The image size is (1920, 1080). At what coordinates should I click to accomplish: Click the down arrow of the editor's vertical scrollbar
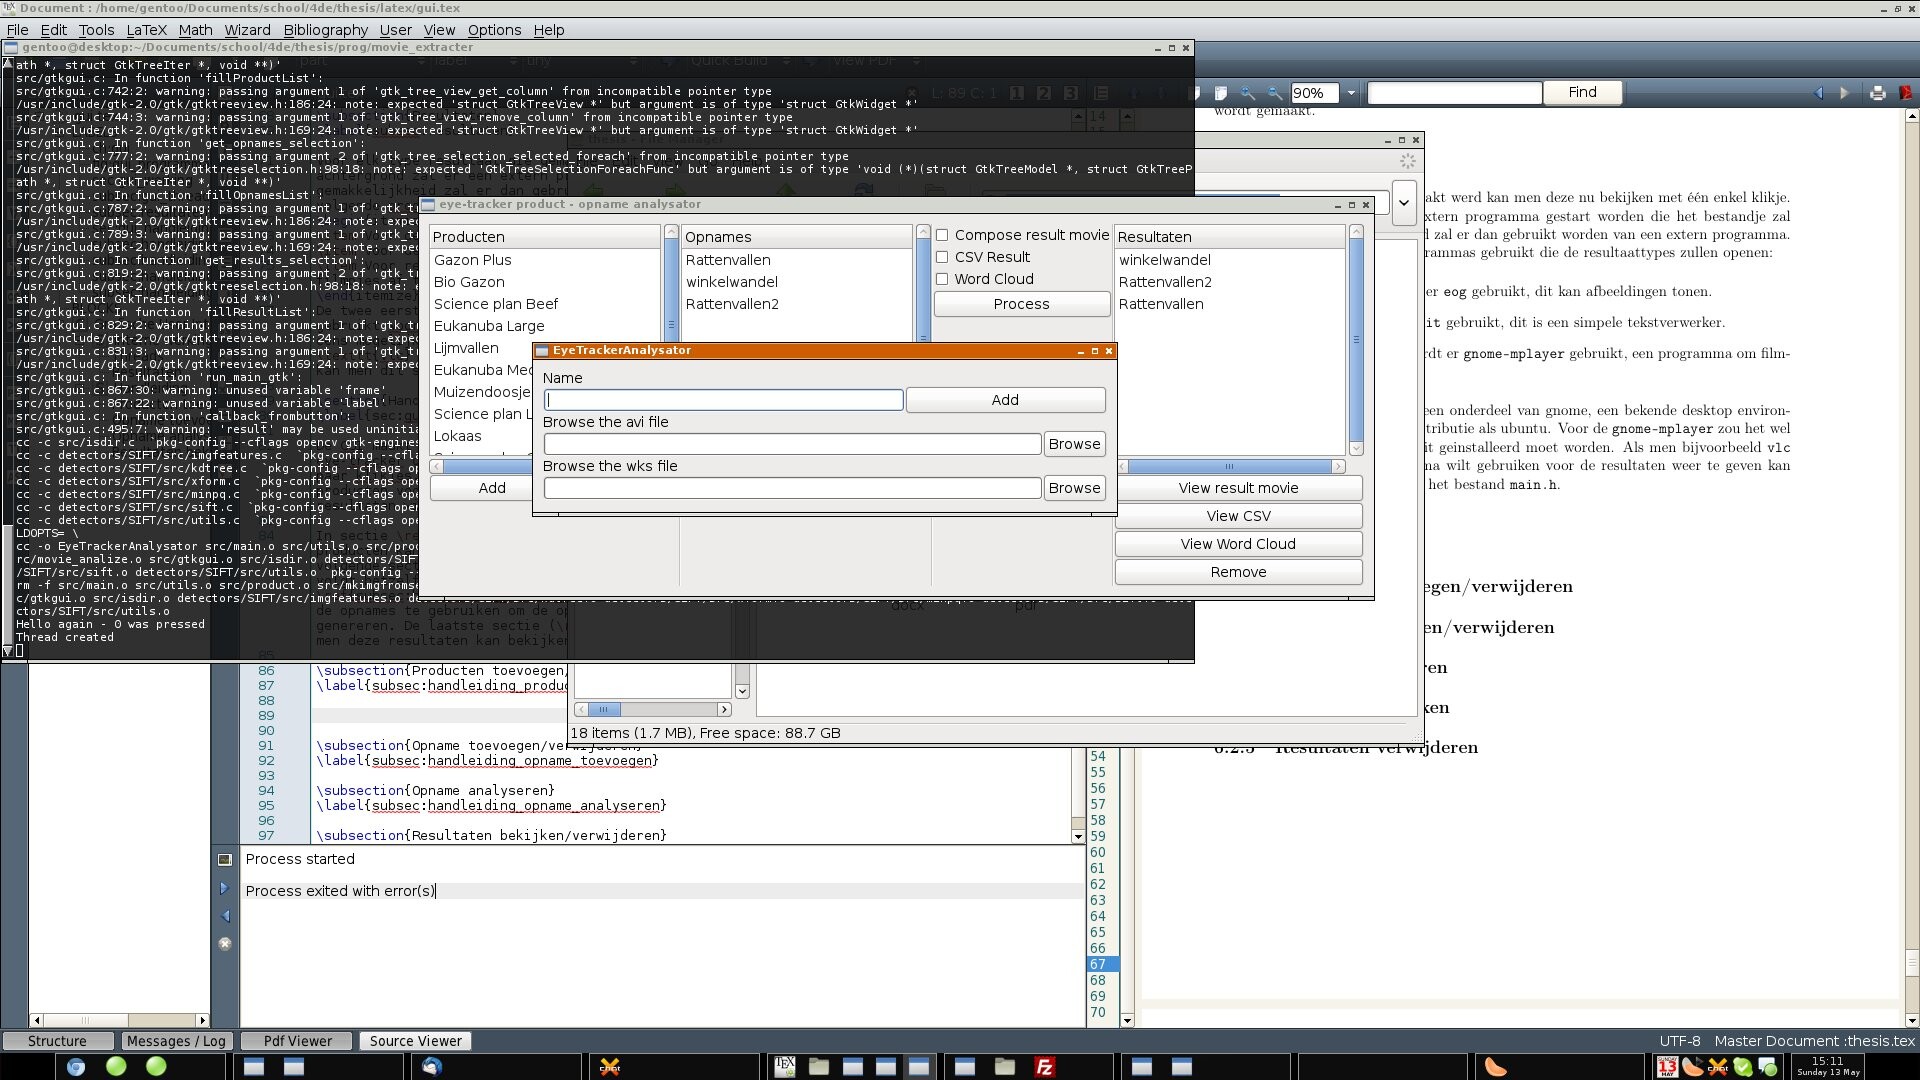point(1078,836)
